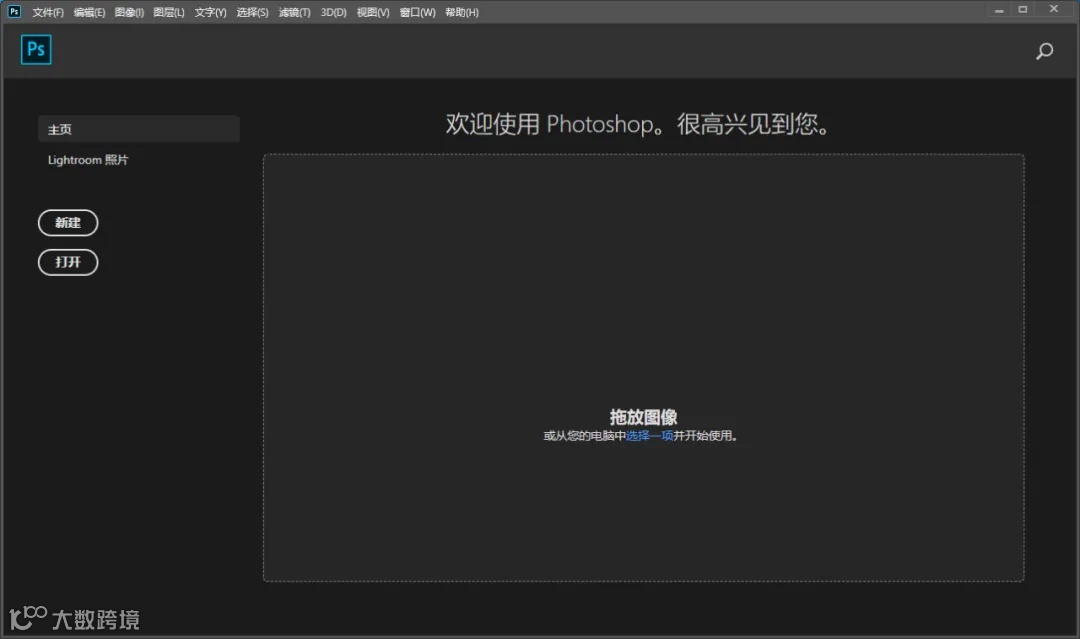Viewport: 1080px width, 639px height.
Task: Open the 3D(D) menu
Action: click(333, 12)
